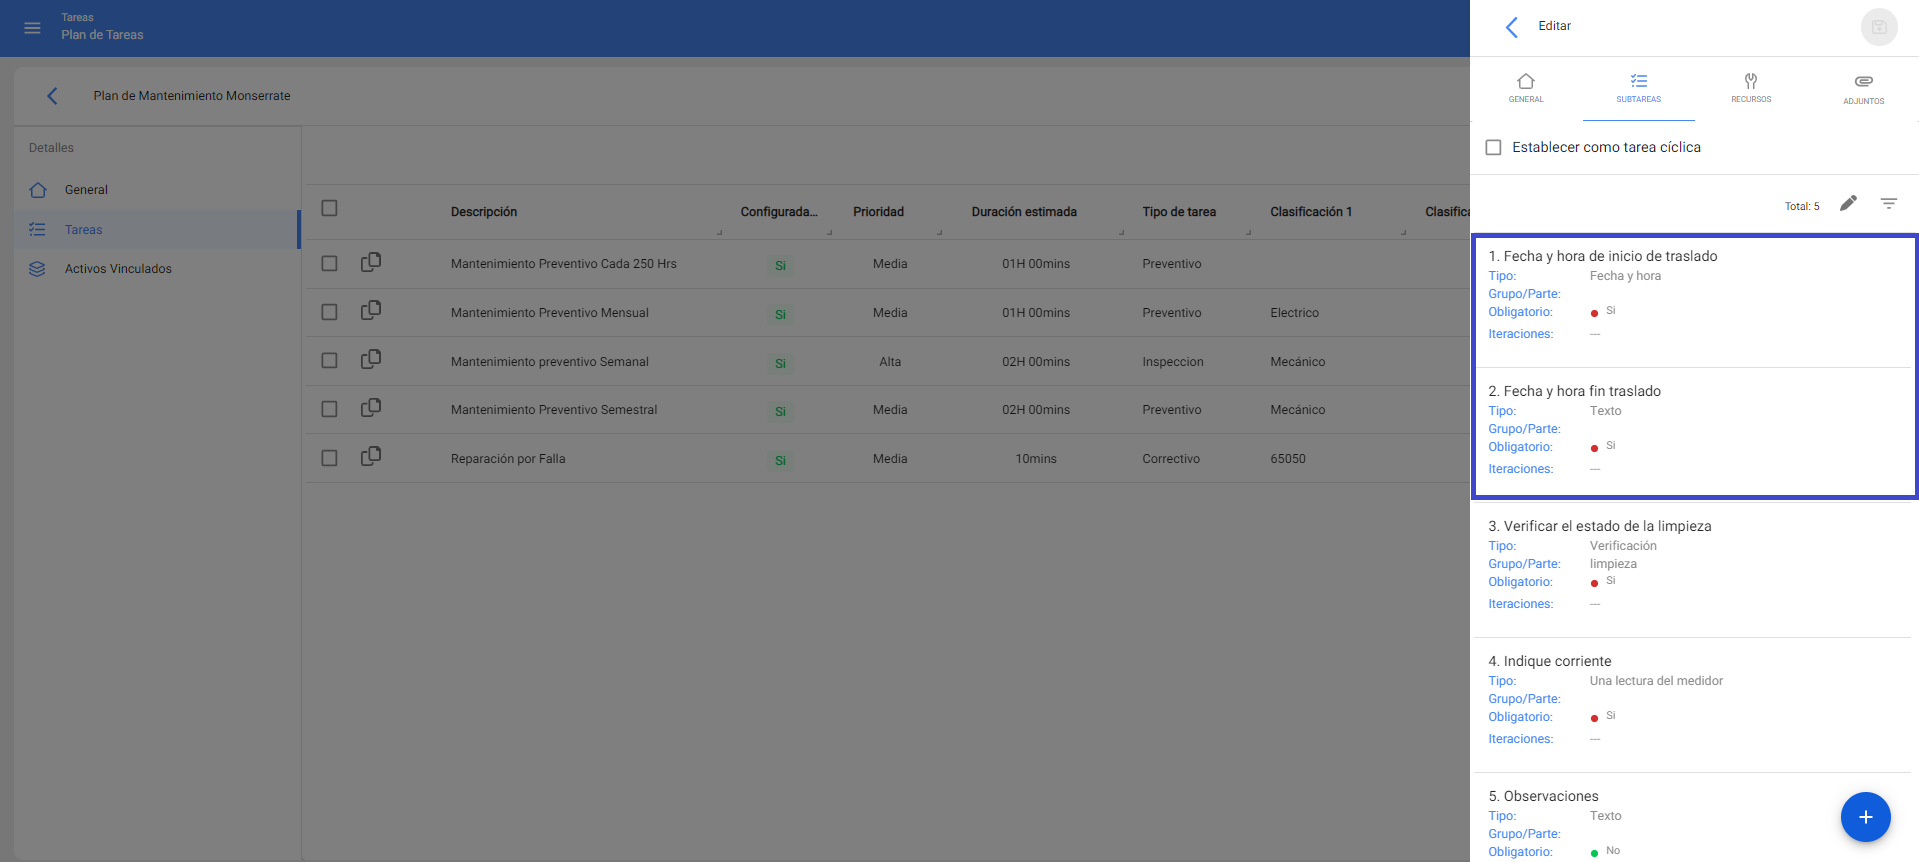Click the pencil edit icon near Total
This screenshot has height=862, width=1919.
pos(1848,204)
